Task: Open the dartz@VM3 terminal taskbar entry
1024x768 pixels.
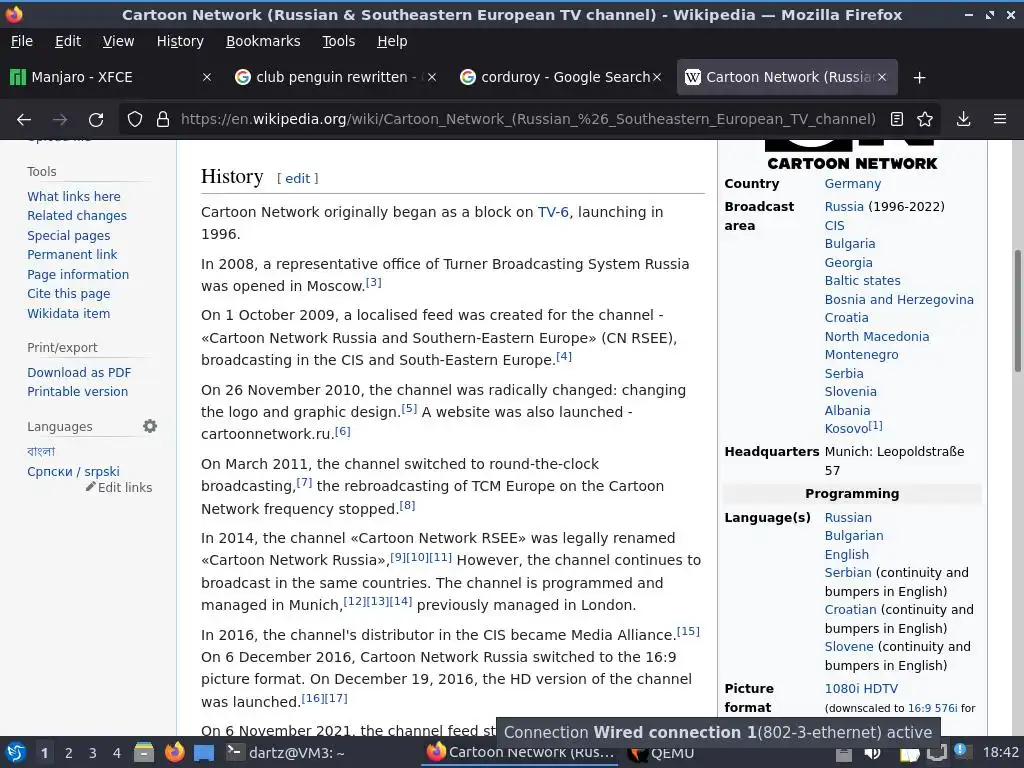Action: click(x=286, y=753)
